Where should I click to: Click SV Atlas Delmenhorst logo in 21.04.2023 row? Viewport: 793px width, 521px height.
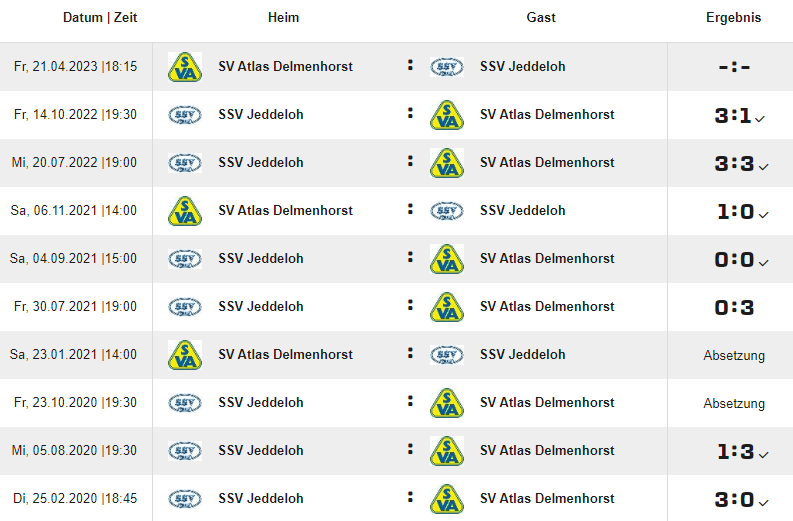point(185,67)
